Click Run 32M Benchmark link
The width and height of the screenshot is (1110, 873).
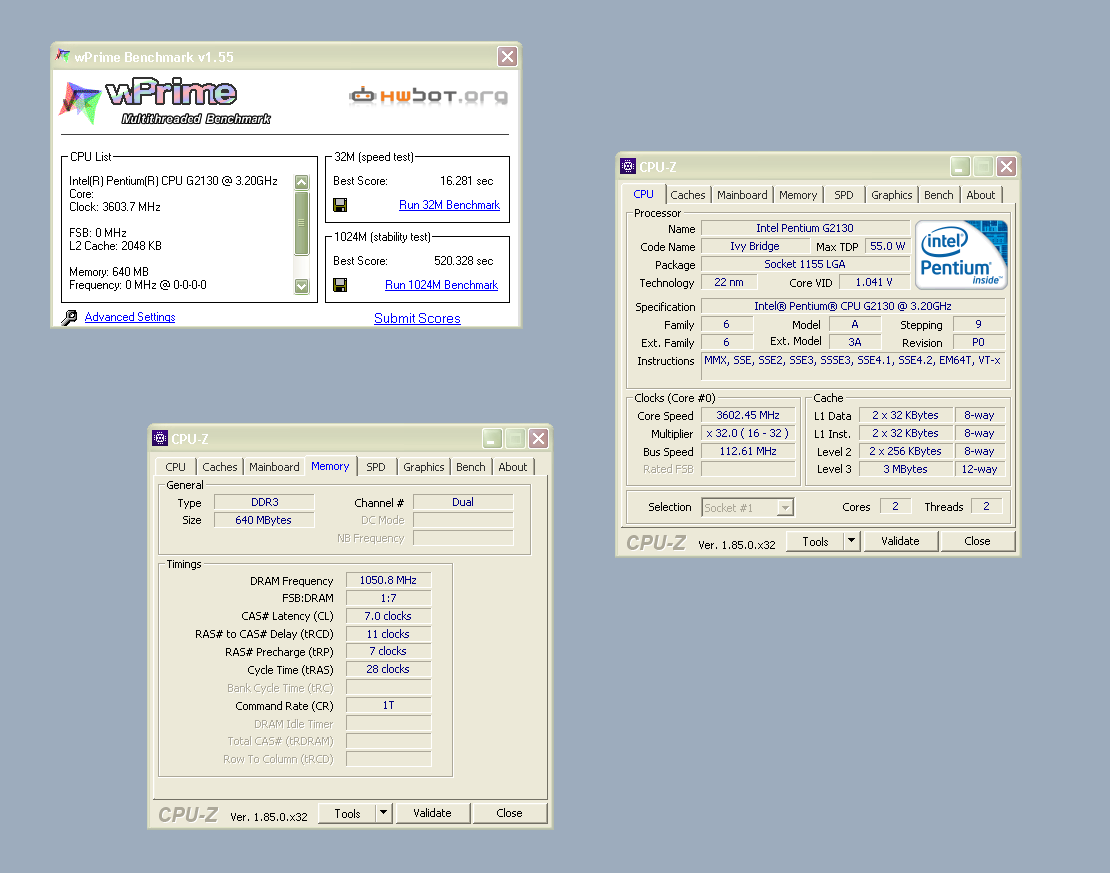point(450,205)
